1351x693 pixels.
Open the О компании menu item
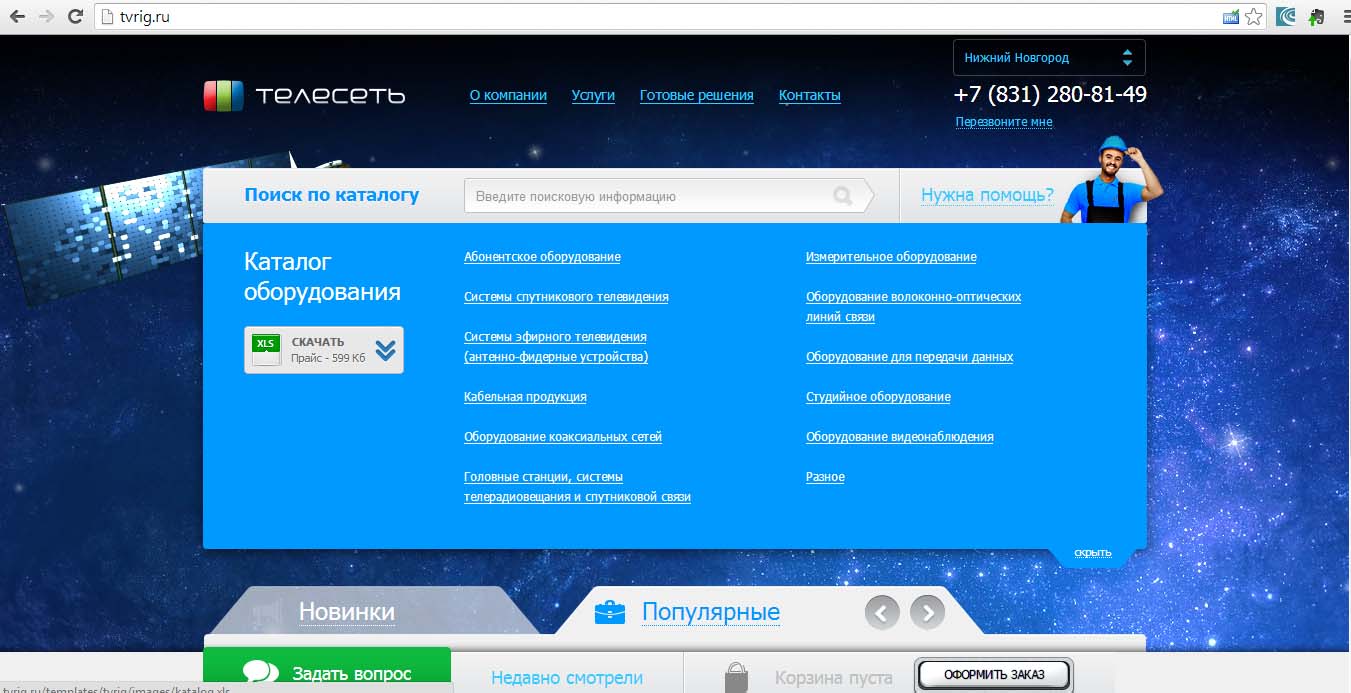pos(508,96)
